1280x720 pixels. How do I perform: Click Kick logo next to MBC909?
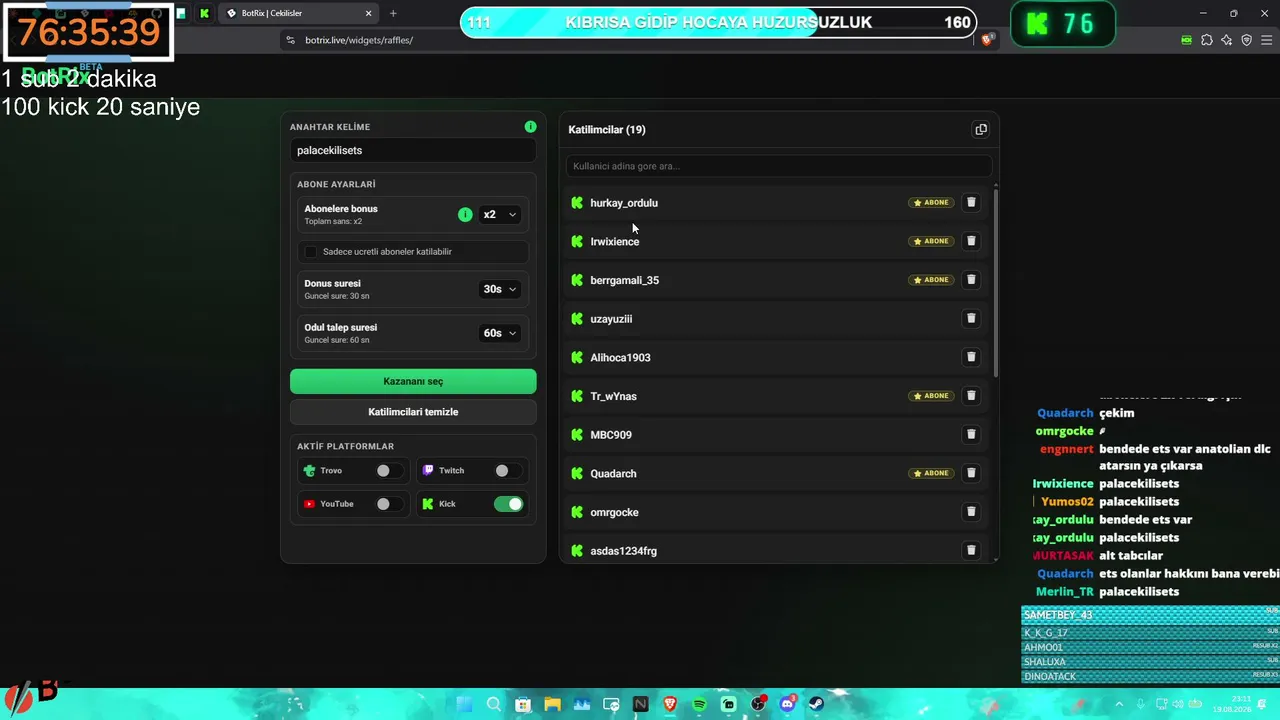coord(577,435)
